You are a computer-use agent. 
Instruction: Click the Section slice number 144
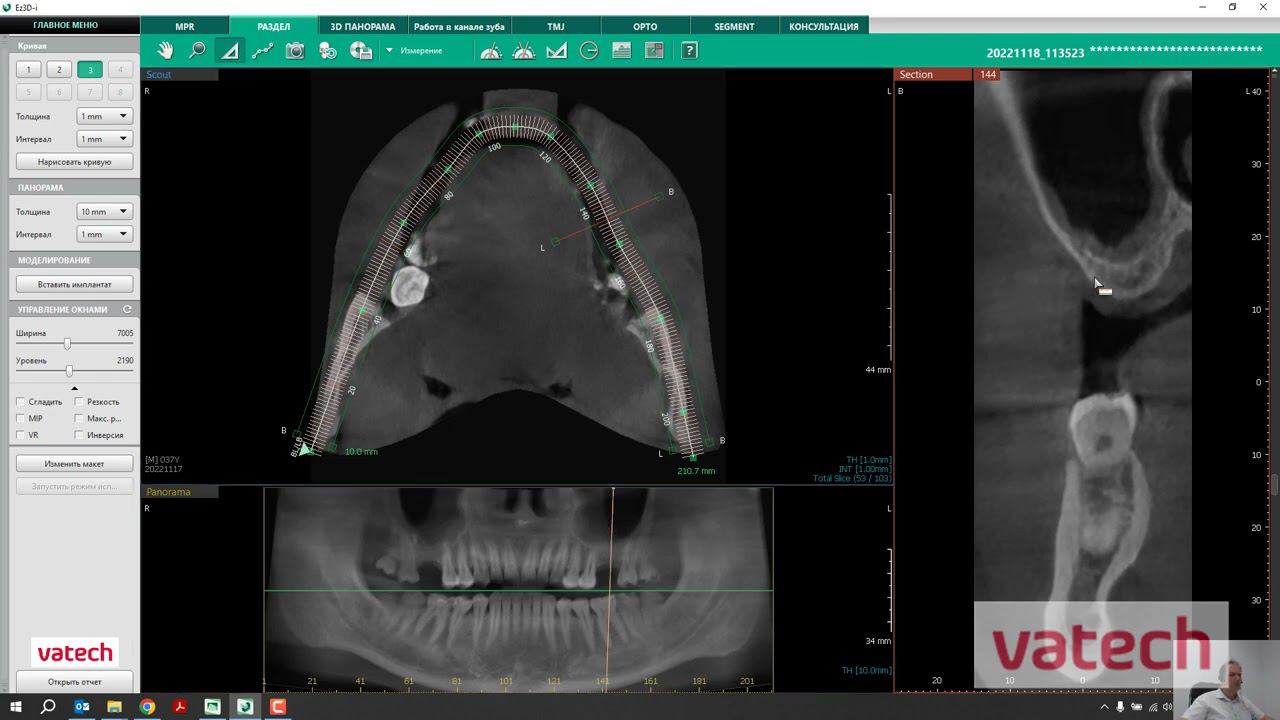click(x=988, y=75)
